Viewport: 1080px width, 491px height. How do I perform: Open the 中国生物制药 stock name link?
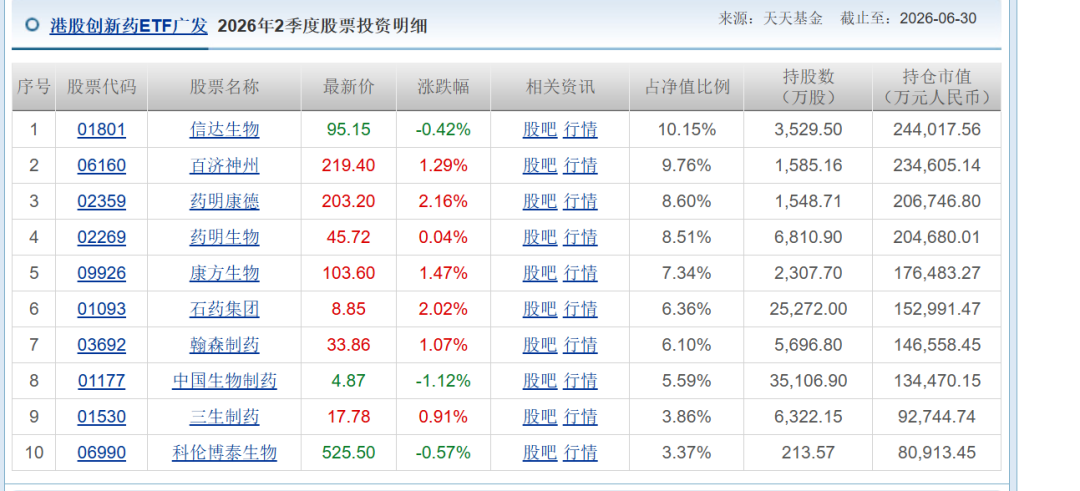tap(225, 381)
